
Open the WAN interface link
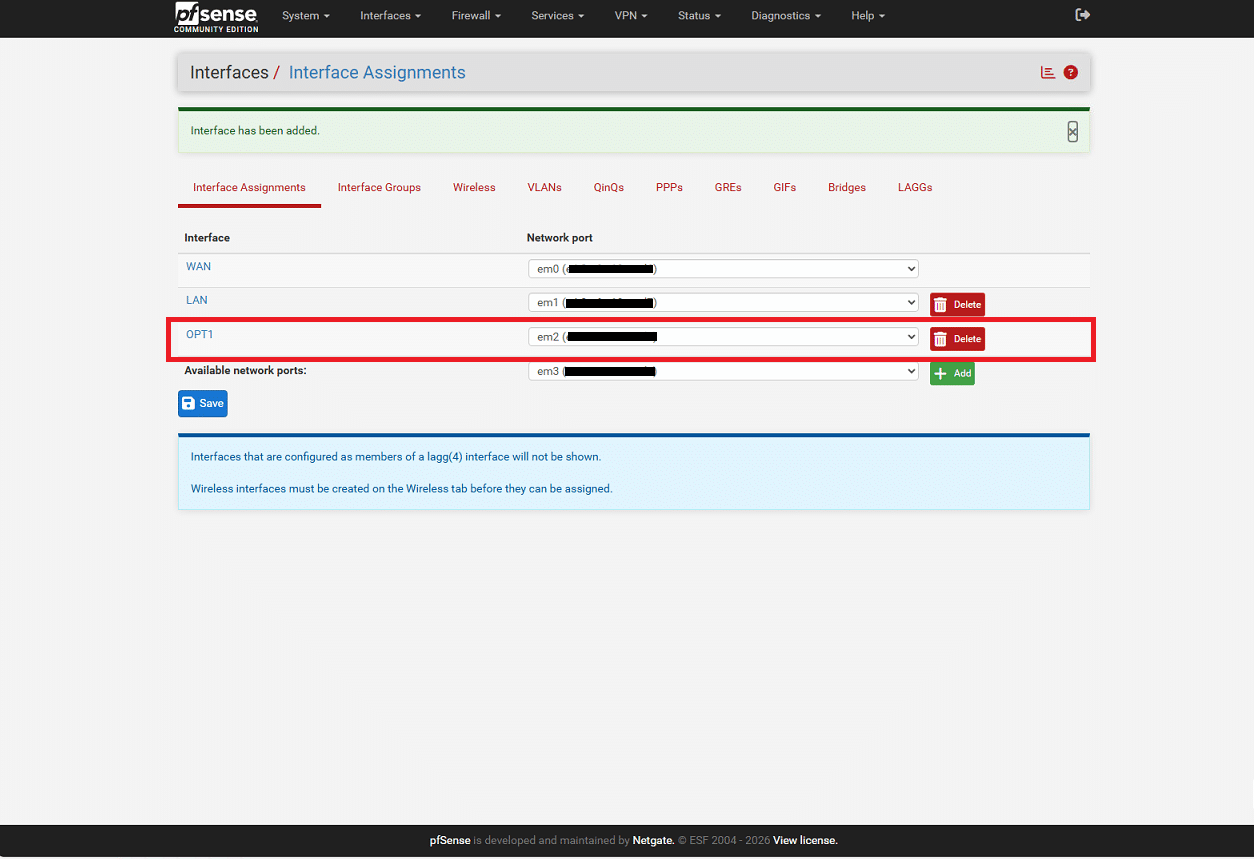point(198,266)
